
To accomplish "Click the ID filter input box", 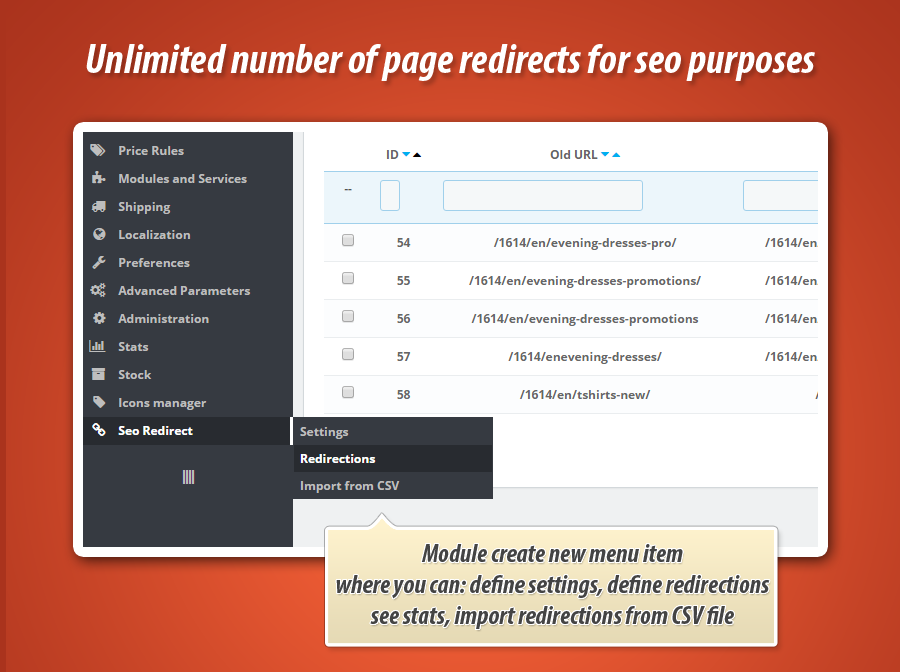I will (x=390, y=195).
